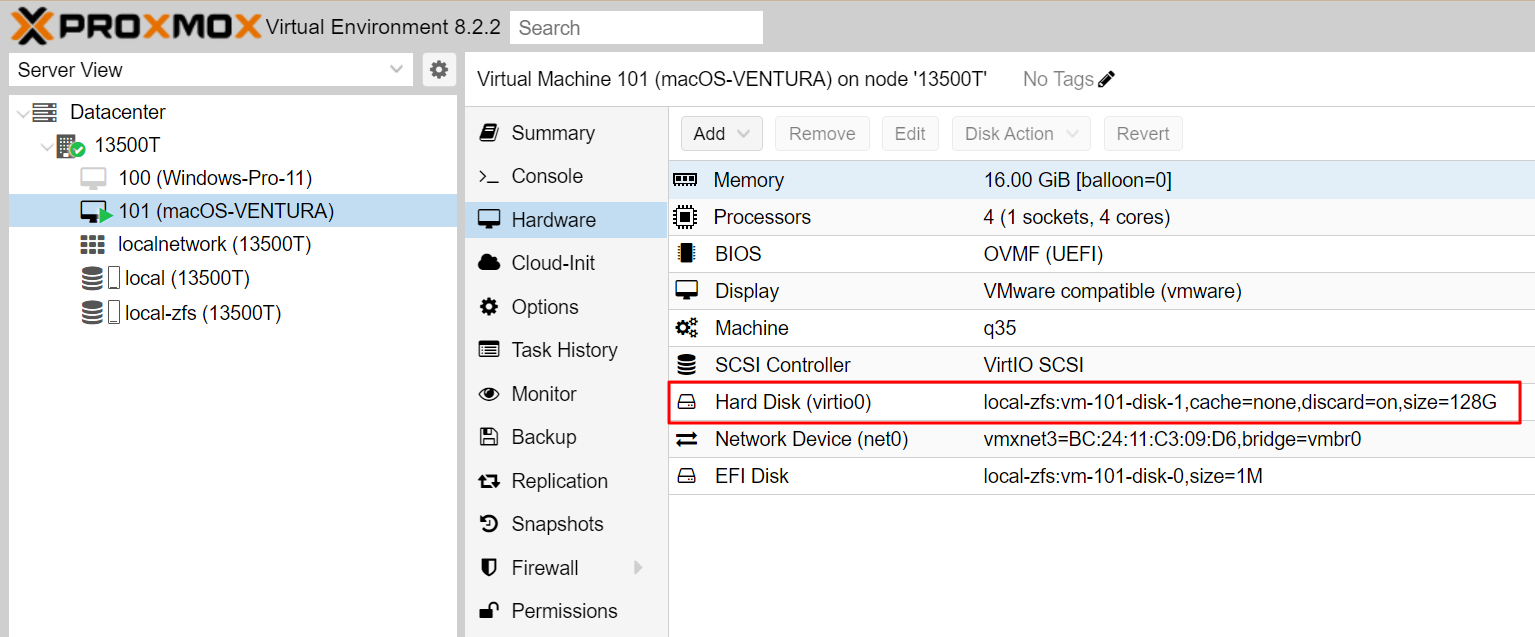
Task: Click the Permissions unlock icon
Action: pyautogui.click(x=489, y=610)
